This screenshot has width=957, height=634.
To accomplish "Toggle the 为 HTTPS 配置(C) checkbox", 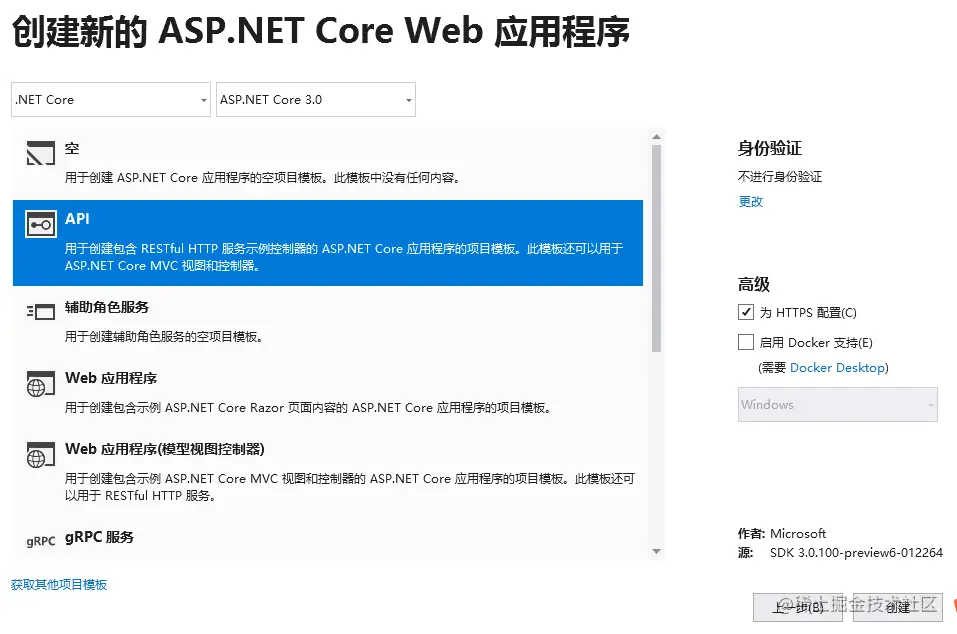I will (746, 312).
